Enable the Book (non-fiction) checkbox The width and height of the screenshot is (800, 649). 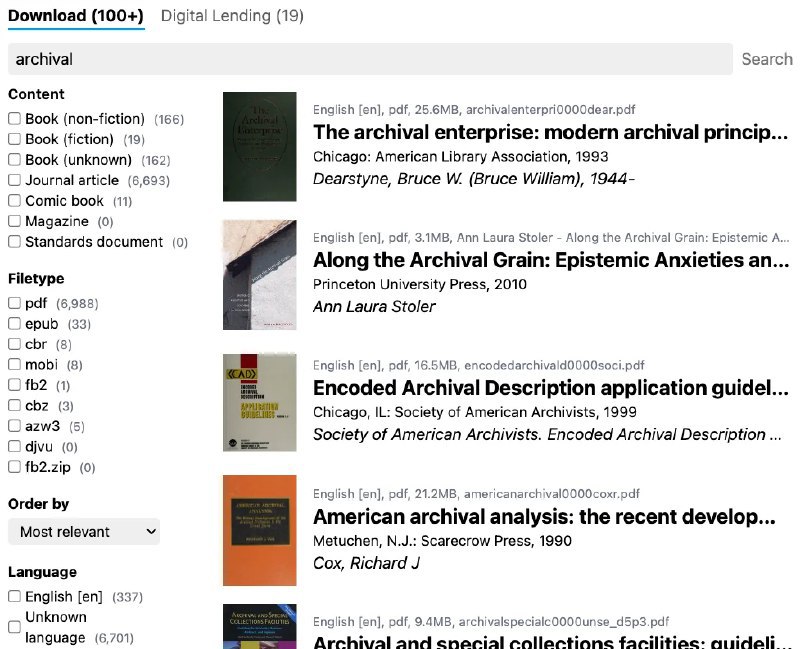15,119
